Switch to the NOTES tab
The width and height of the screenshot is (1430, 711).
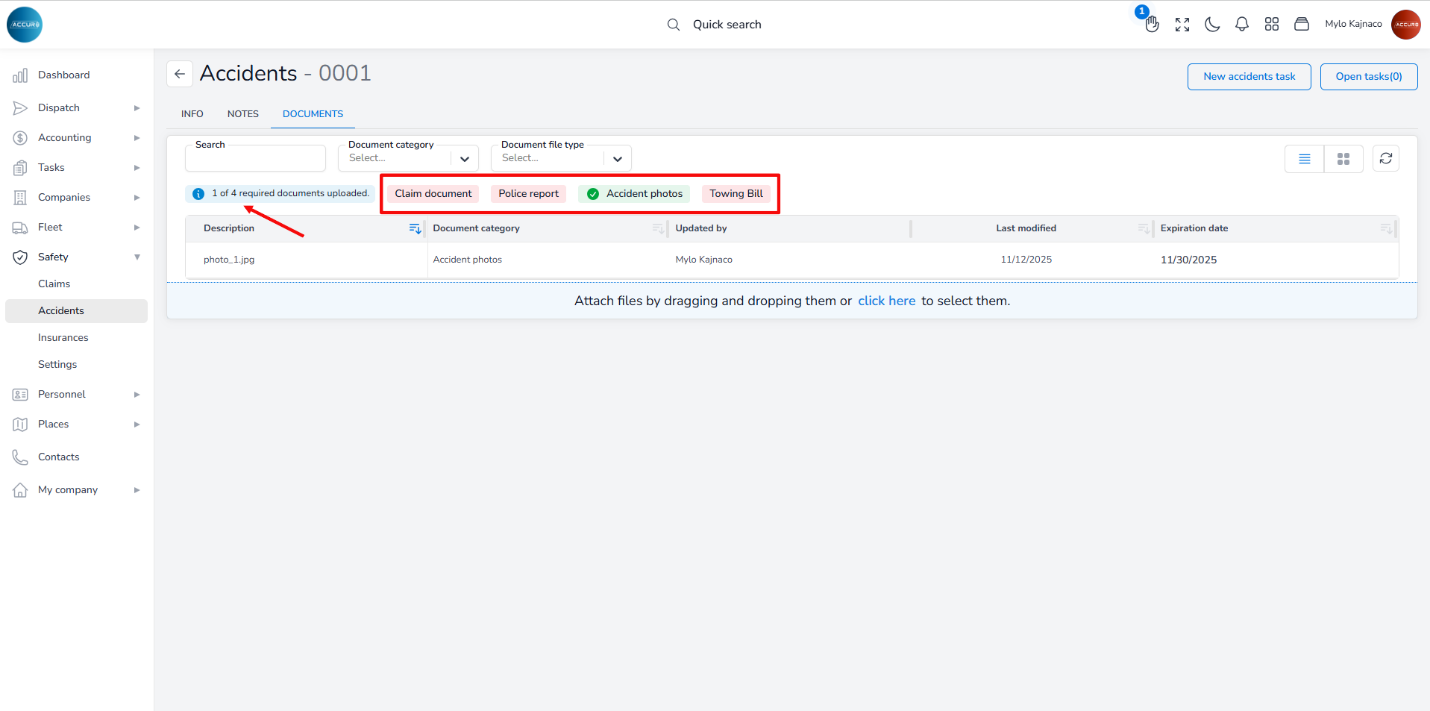point(242,114)
